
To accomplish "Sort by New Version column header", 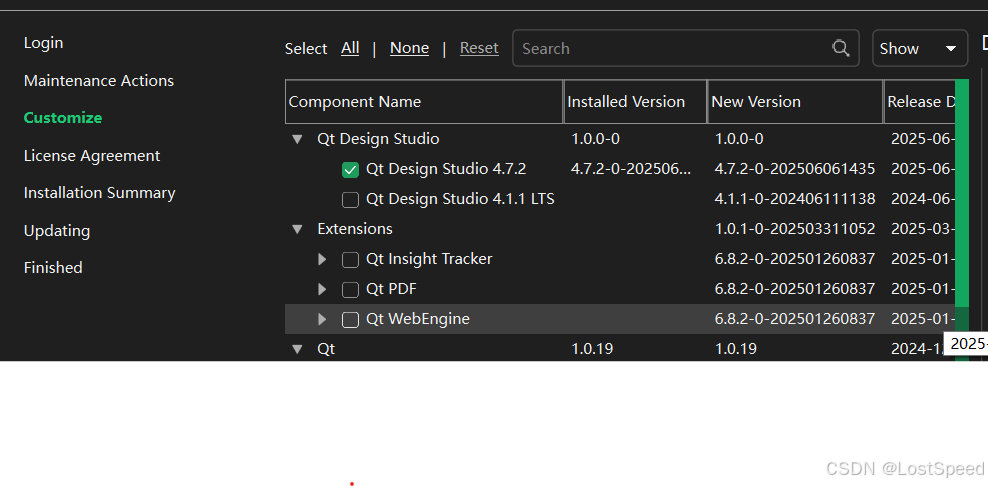I will (795, 101).
